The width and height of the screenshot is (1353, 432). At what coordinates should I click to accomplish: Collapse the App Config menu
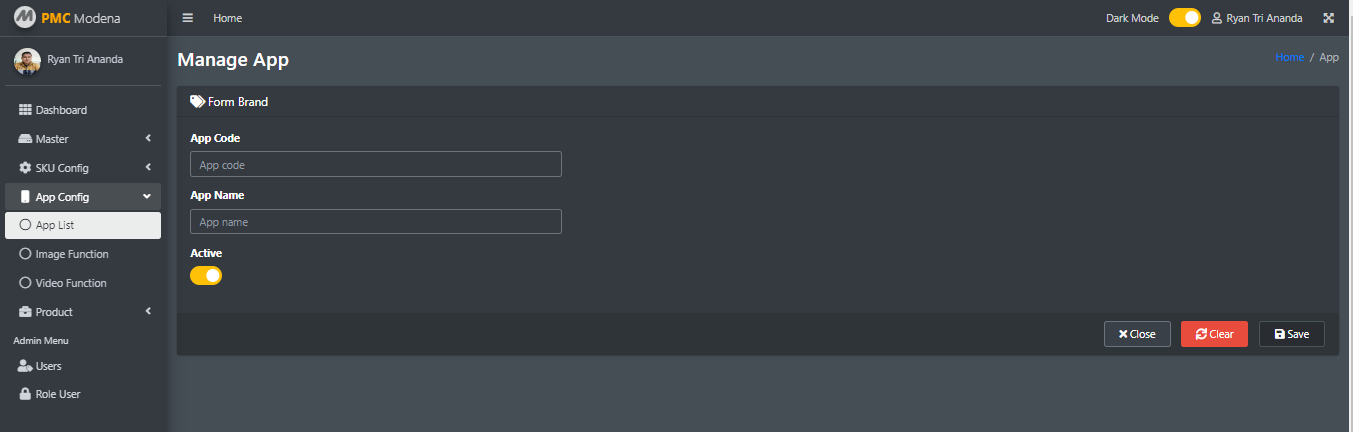pos(83,197)
